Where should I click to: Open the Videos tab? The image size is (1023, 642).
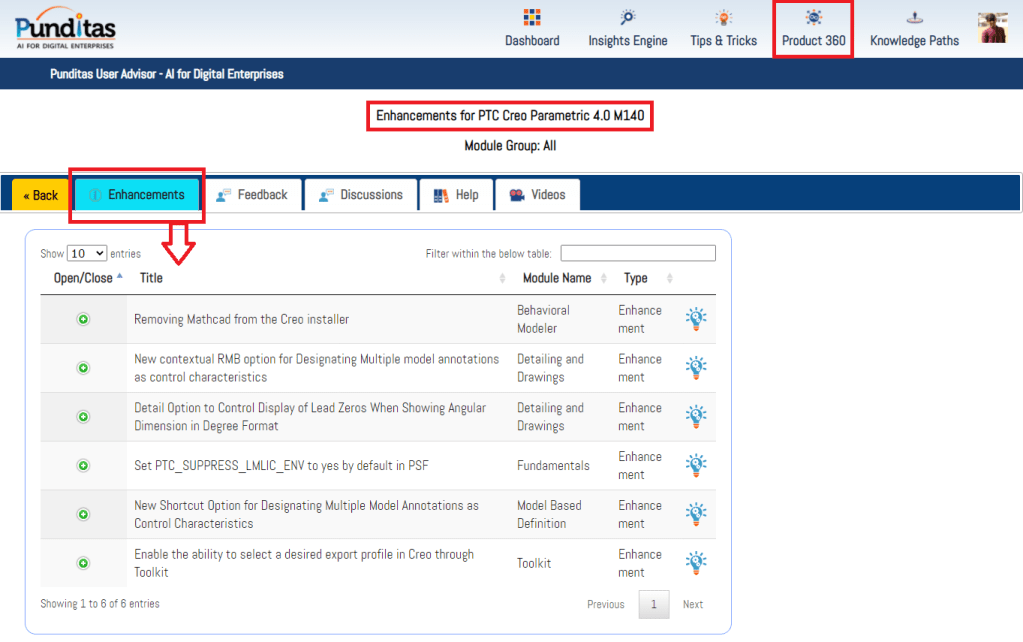[x=537, y=195]
